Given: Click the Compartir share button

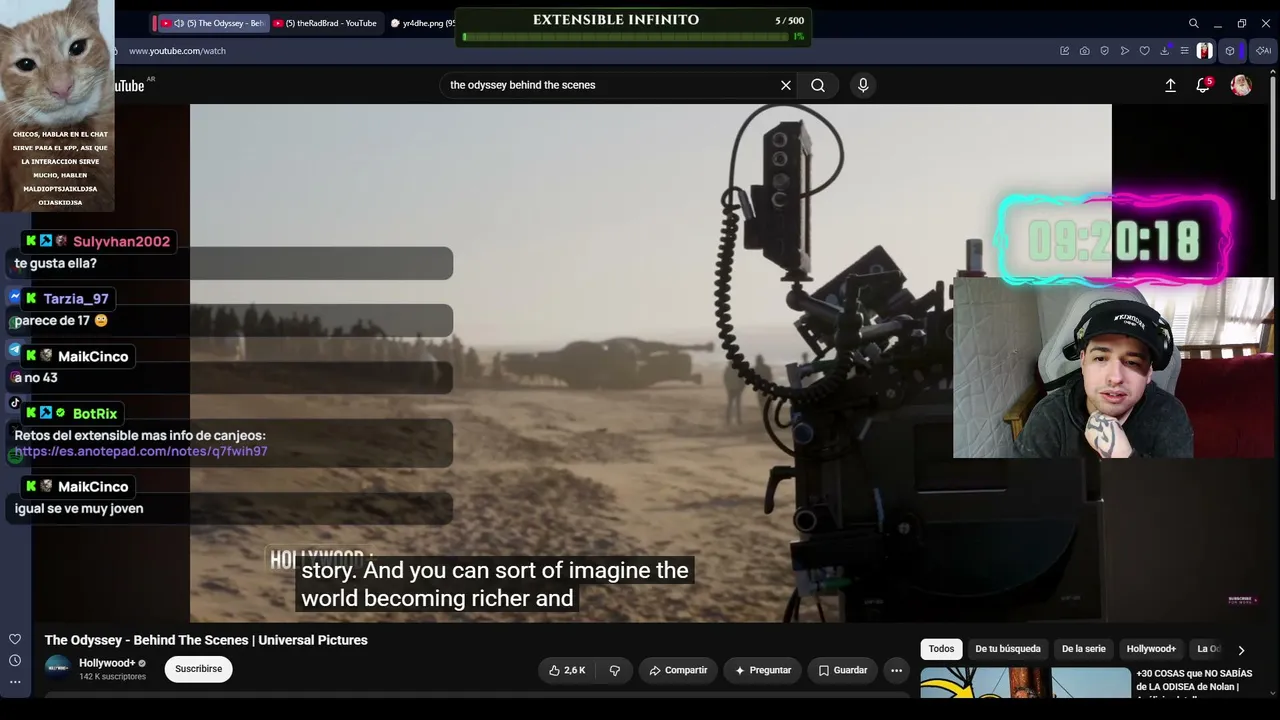Looking at the screenshot, I should pos(678,670).
